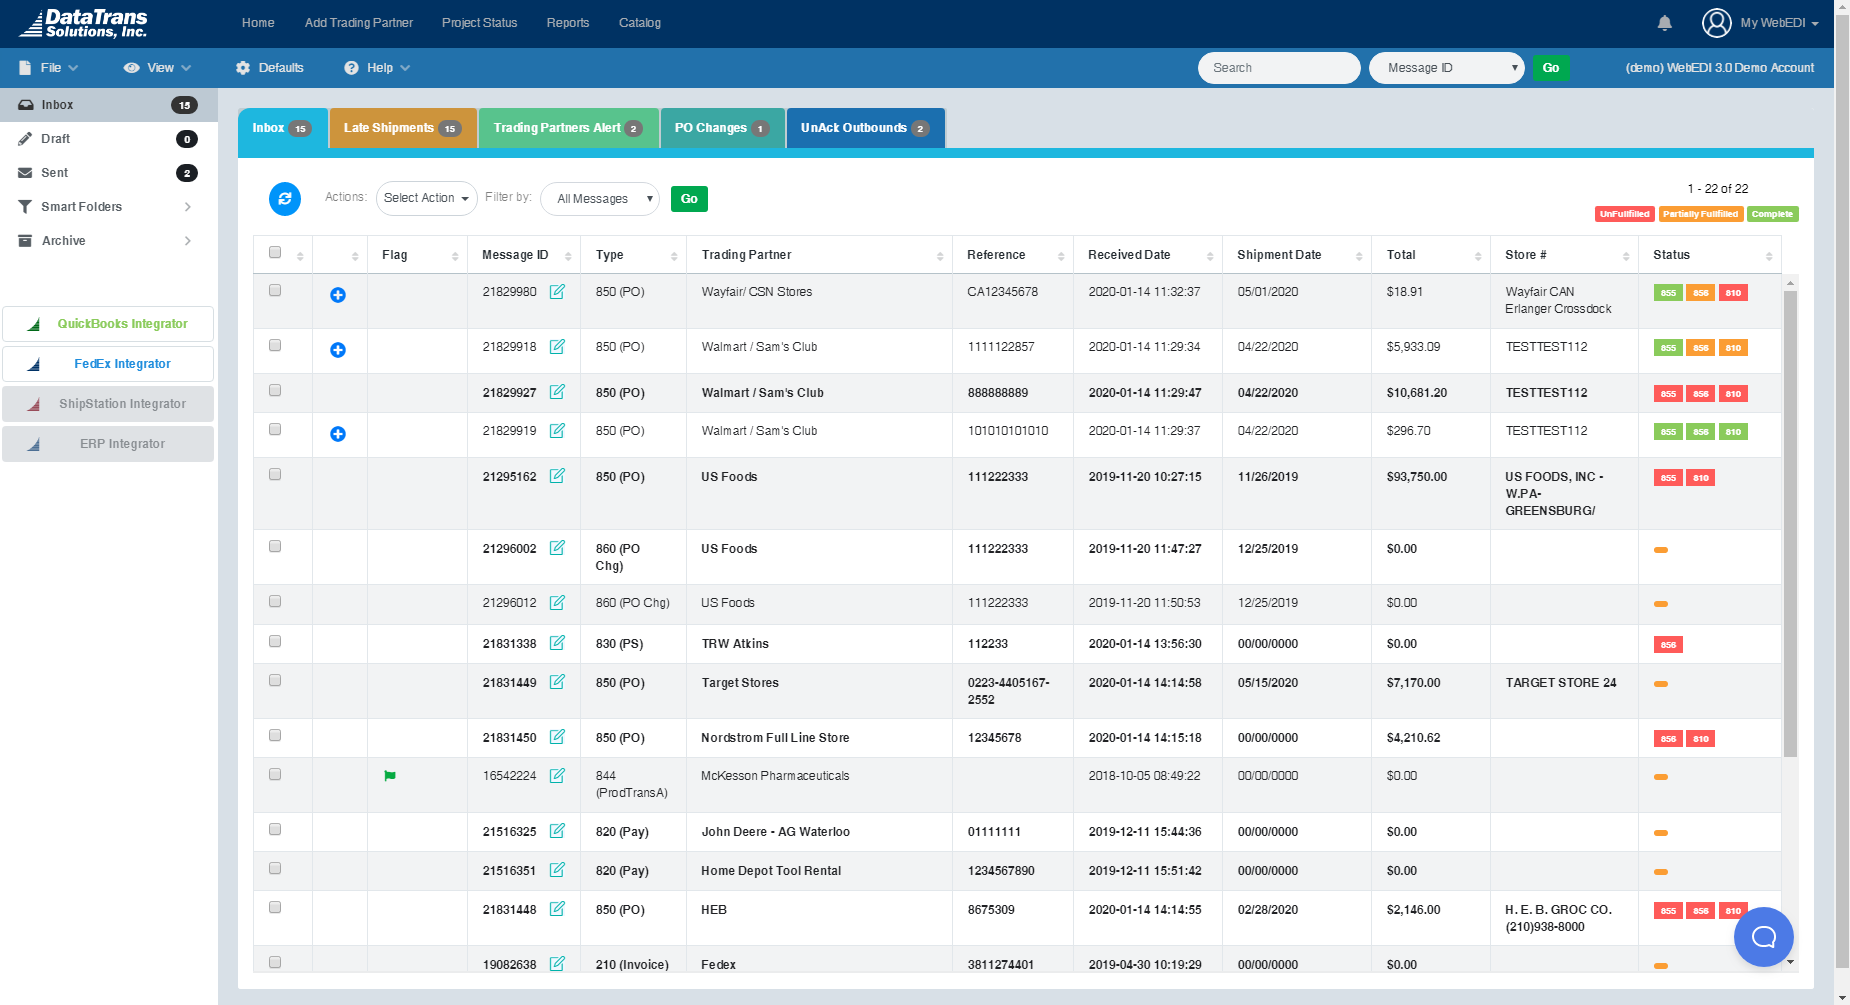This screenshot has height=1005, width=1850.
Task: Edit message 21829980 via pencil icon
Action: 557,292
